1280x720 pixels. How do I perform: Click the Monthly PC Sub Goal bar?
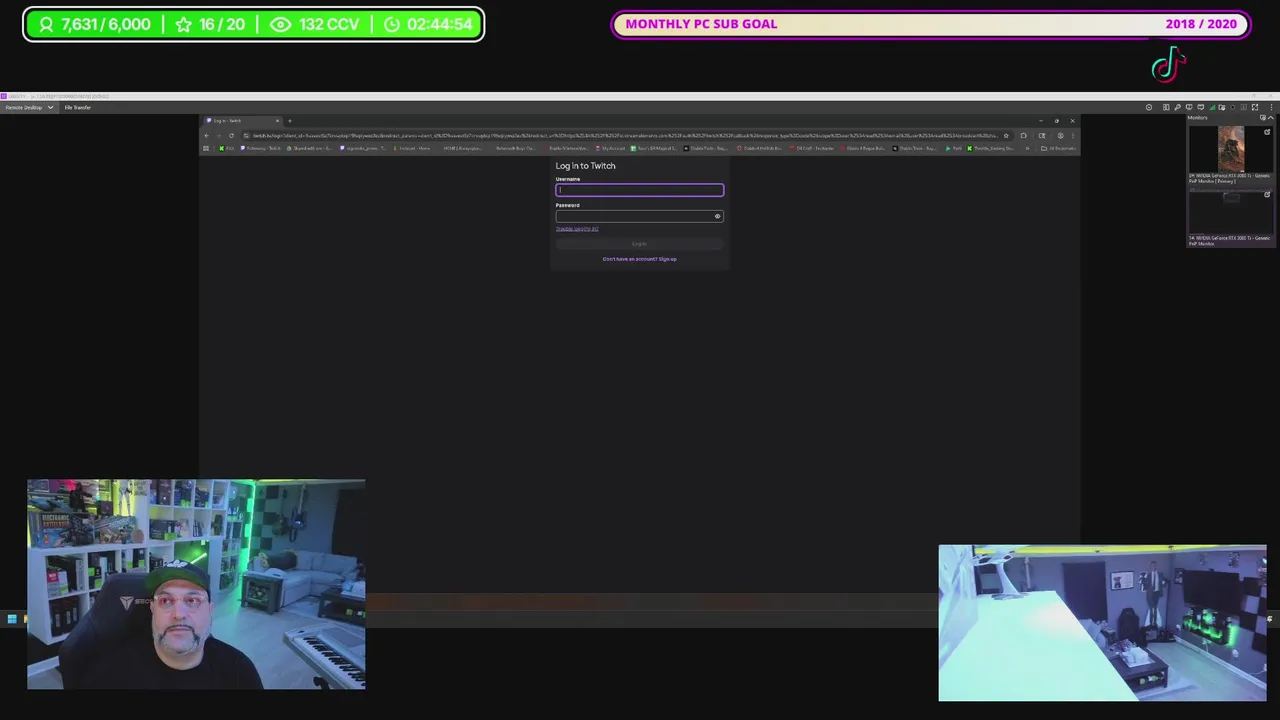point(930,24)
